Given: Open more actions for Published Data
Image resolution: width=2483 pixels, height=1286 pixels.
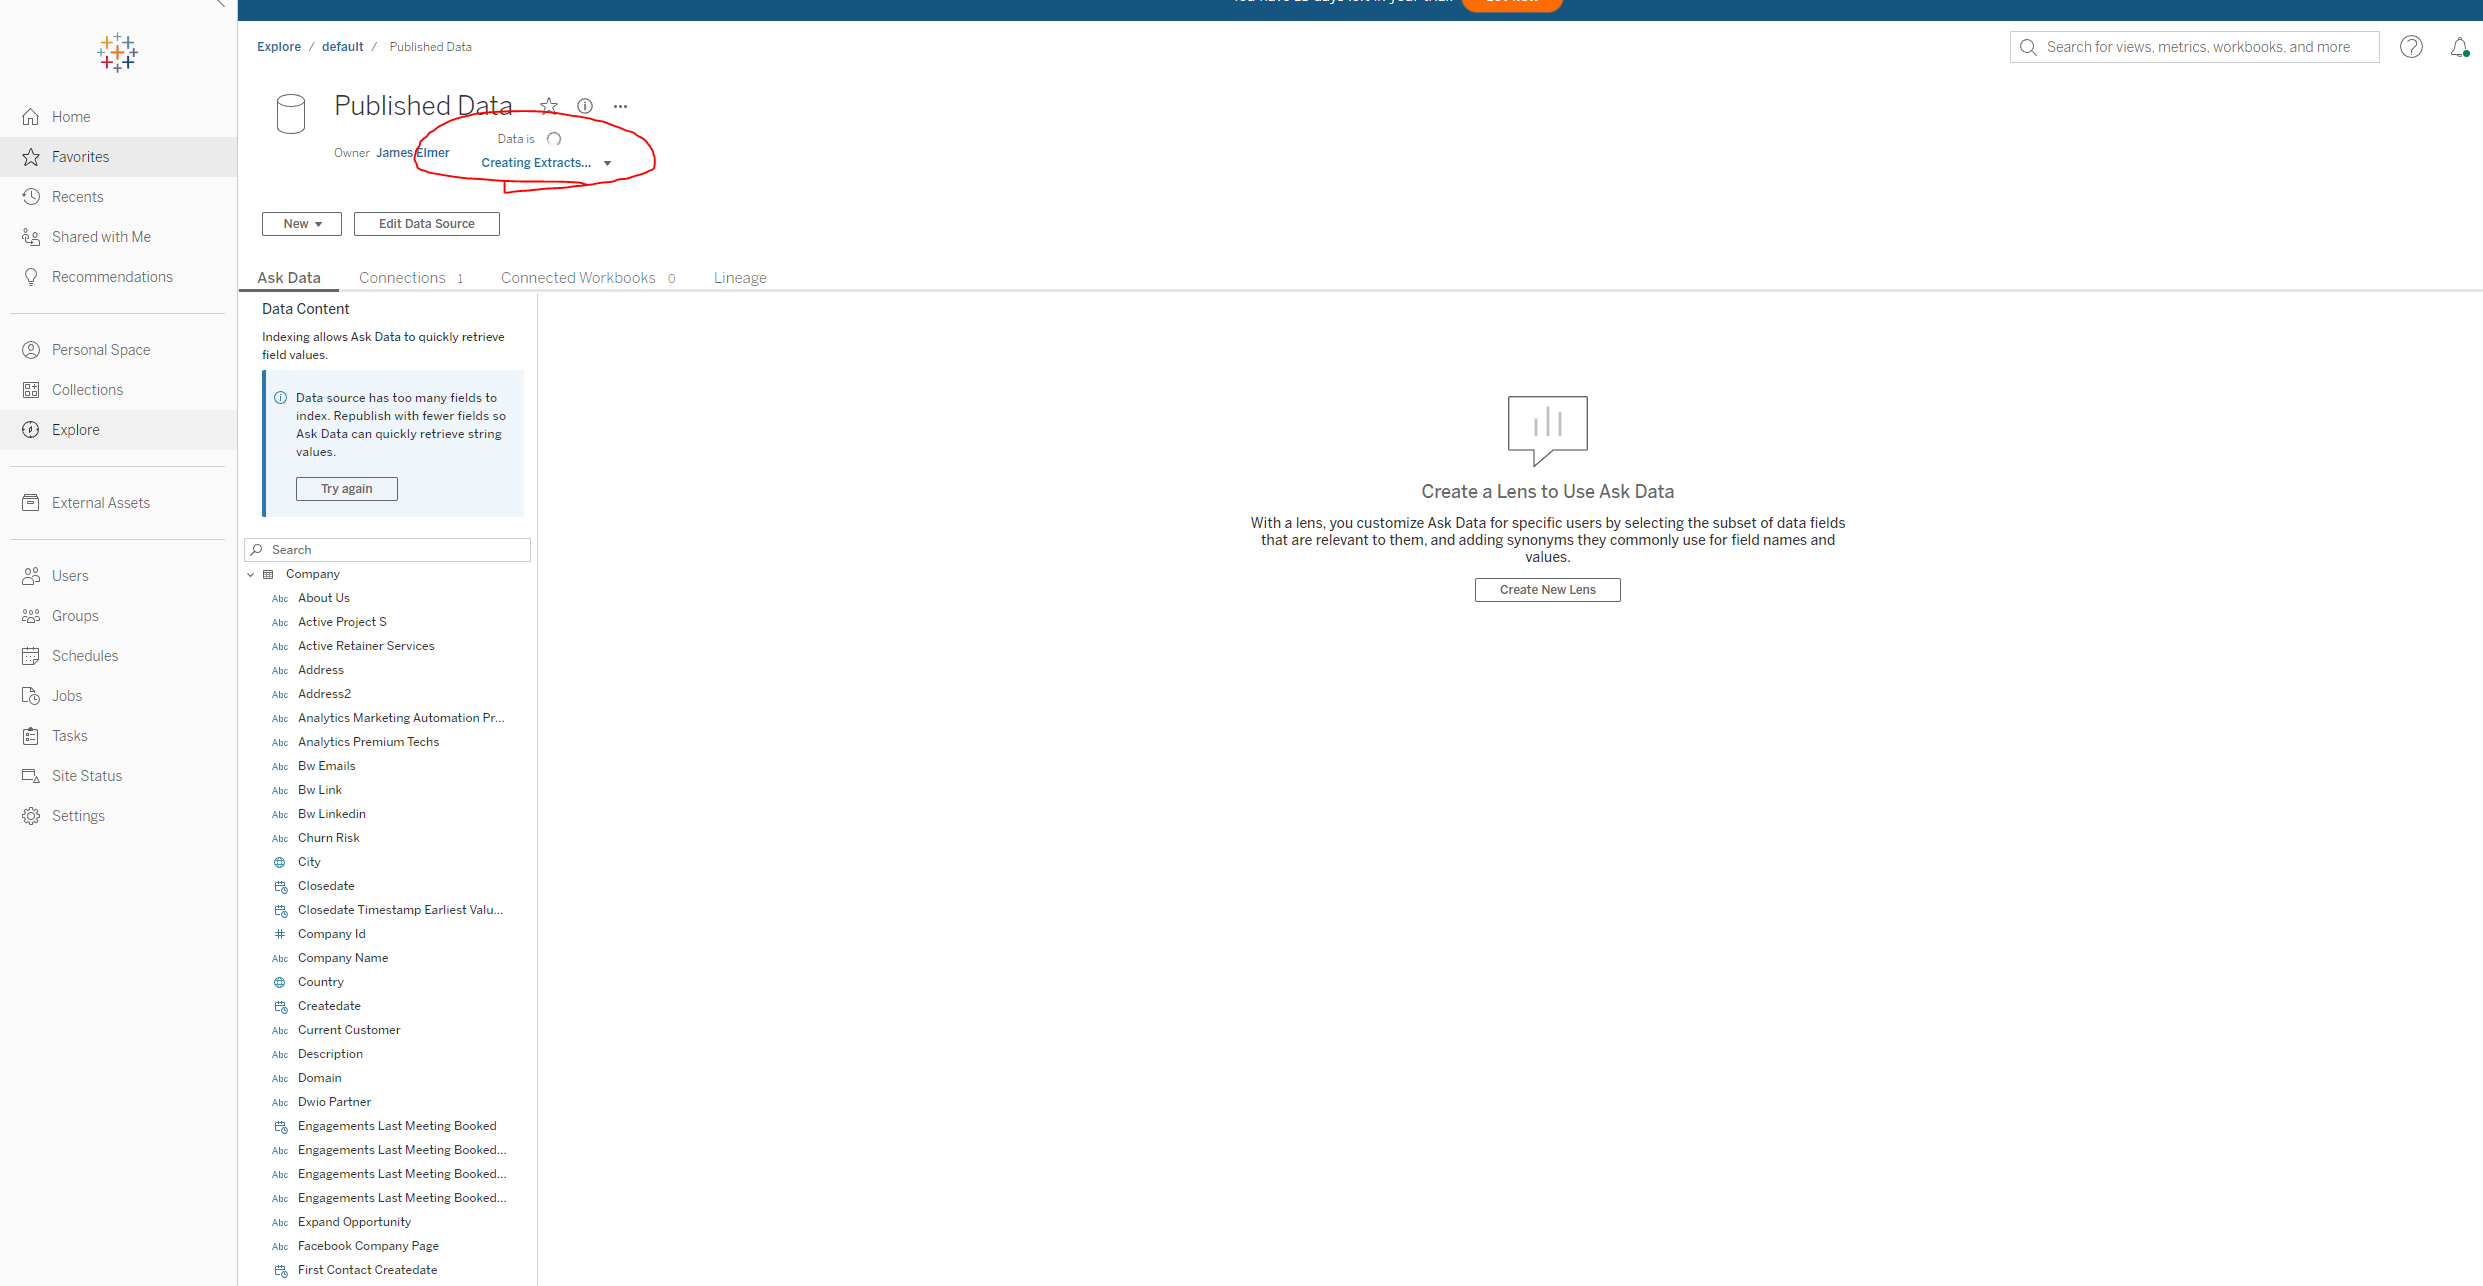Looking at the screenshot, I should pos(620,106).
